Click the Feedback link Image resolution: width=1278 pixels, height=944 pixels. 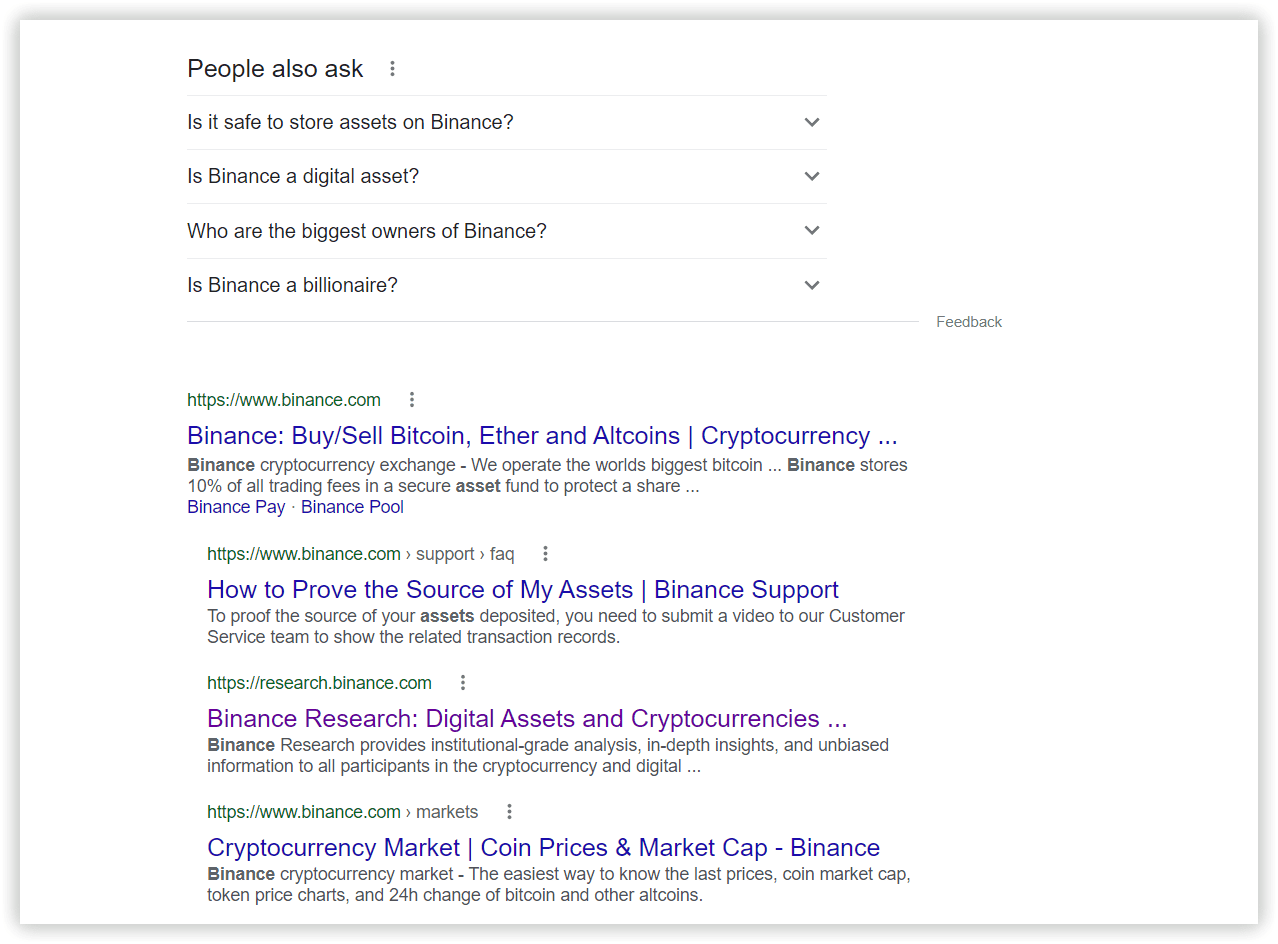point(968,322)
